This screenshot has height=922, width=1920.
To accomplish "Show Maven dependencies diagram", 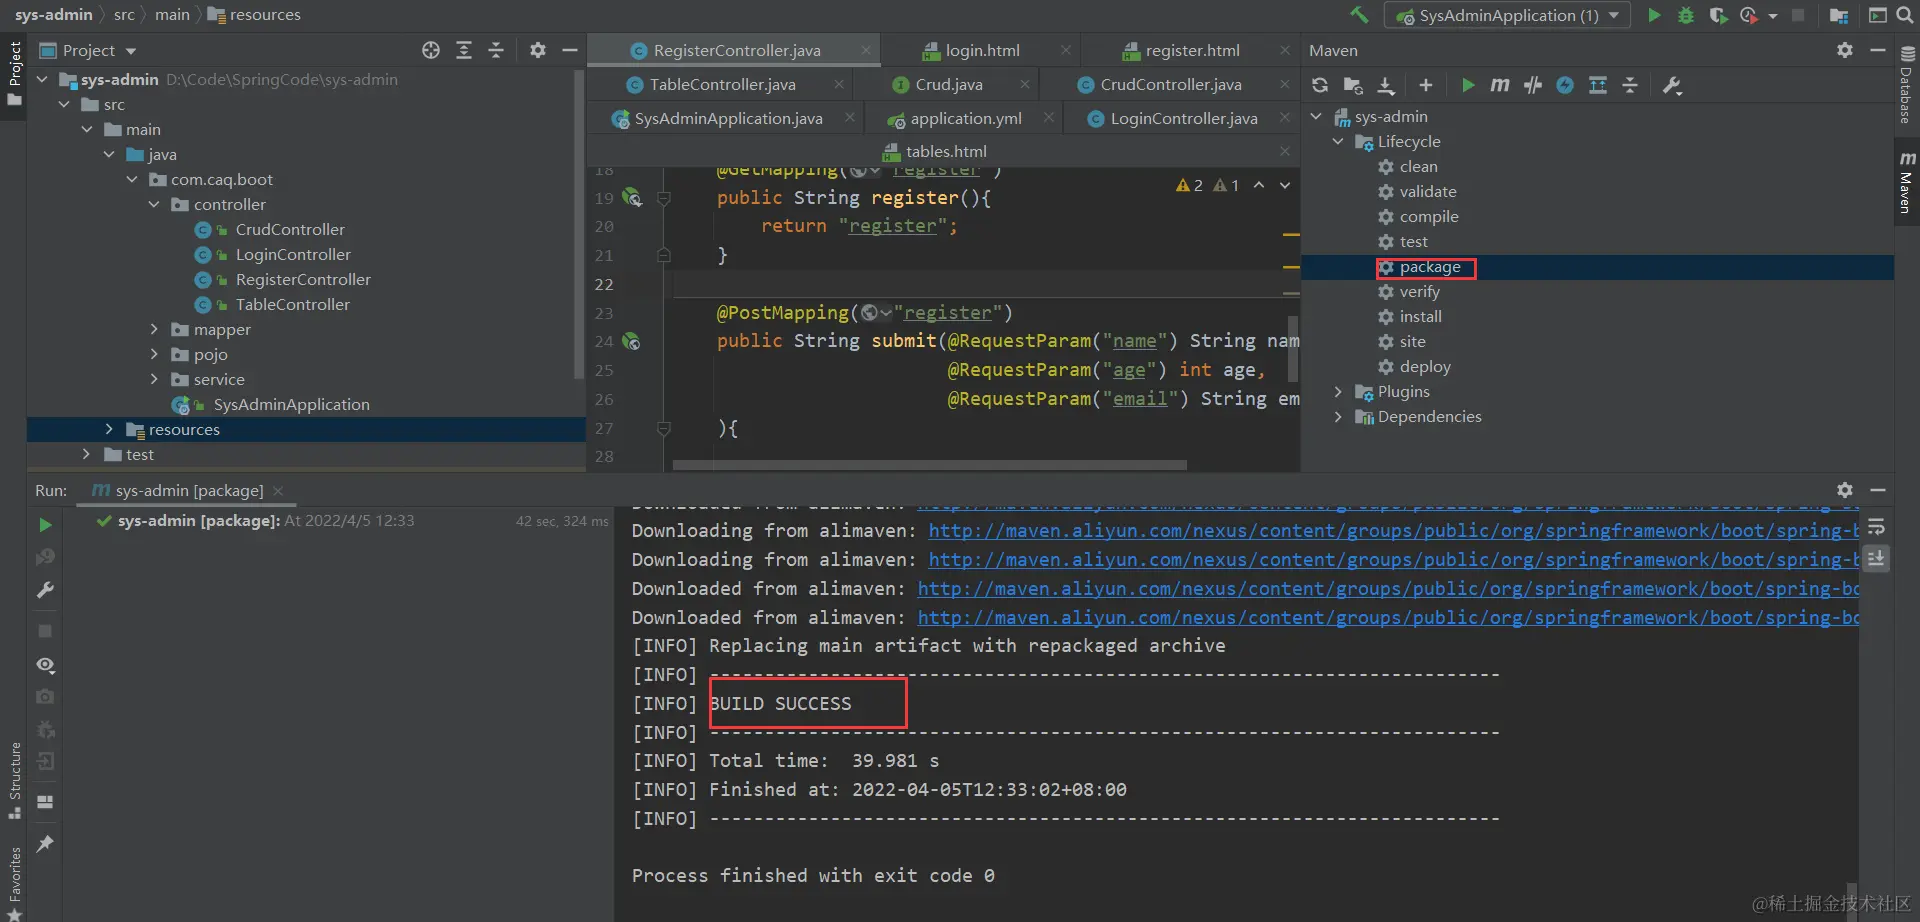I will click(x=1598, y=85).
